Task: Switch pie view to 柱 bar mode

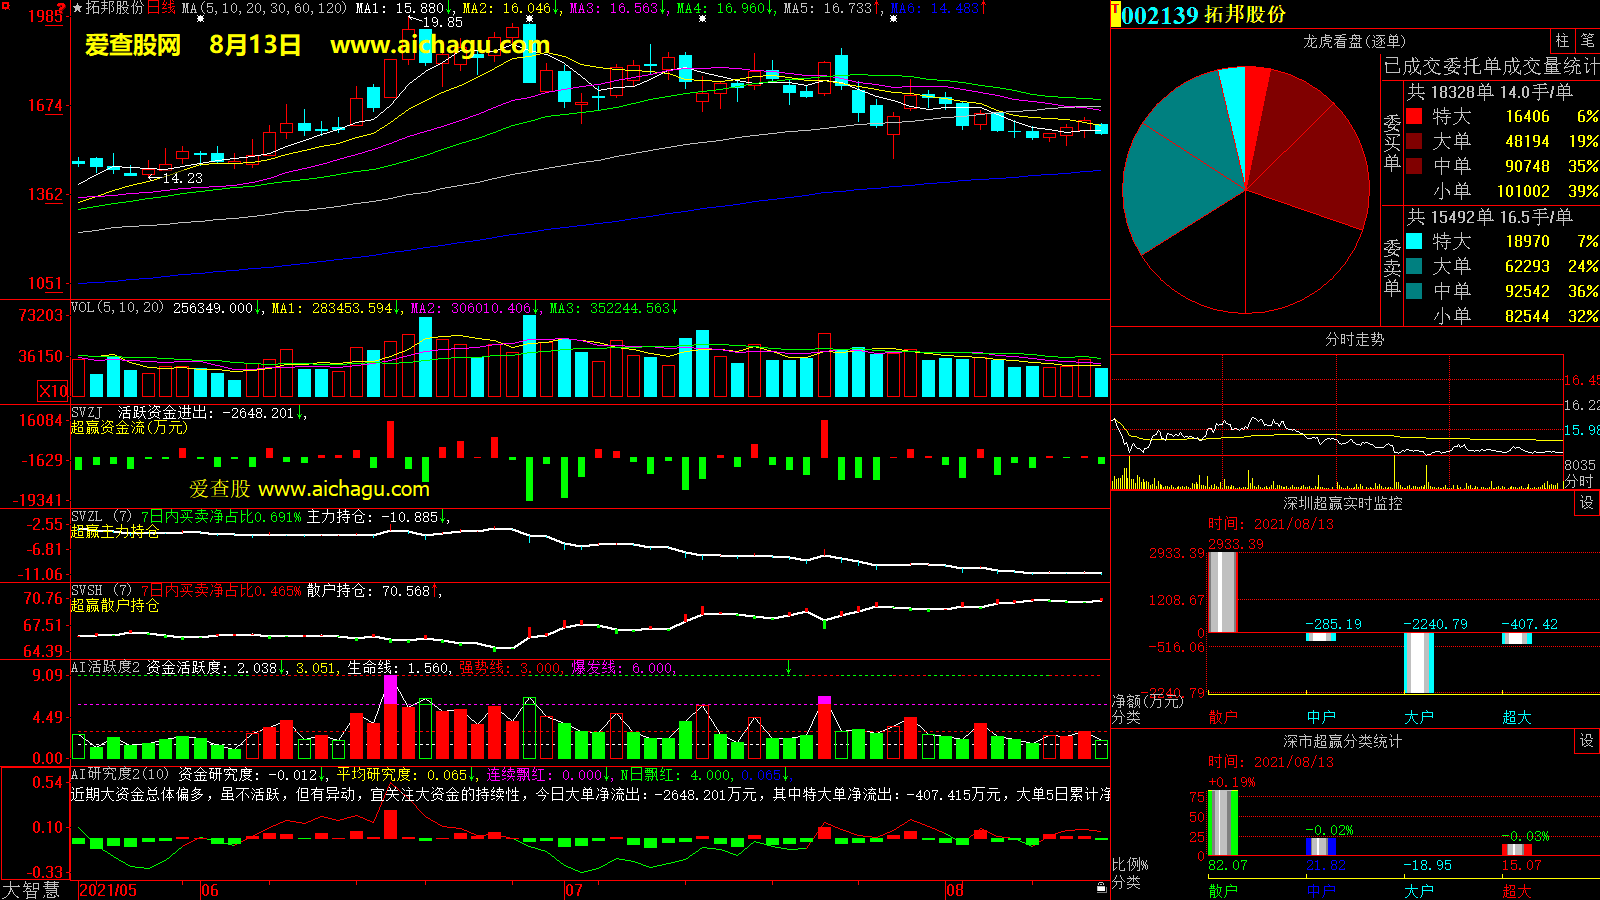Action: 1562,41
